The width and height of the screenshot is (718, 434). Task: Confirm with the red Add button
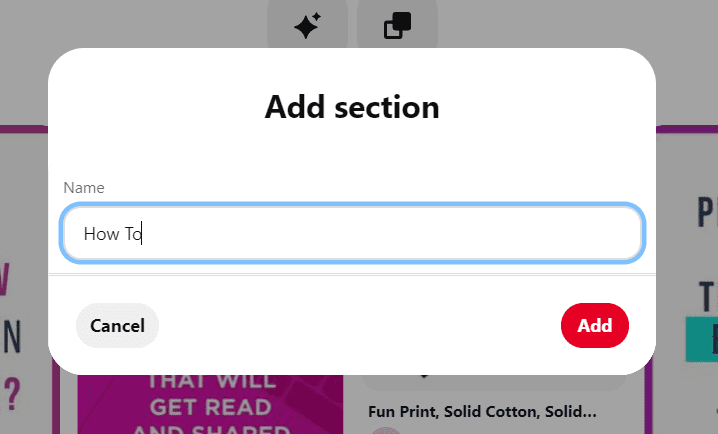pos(594,326)
